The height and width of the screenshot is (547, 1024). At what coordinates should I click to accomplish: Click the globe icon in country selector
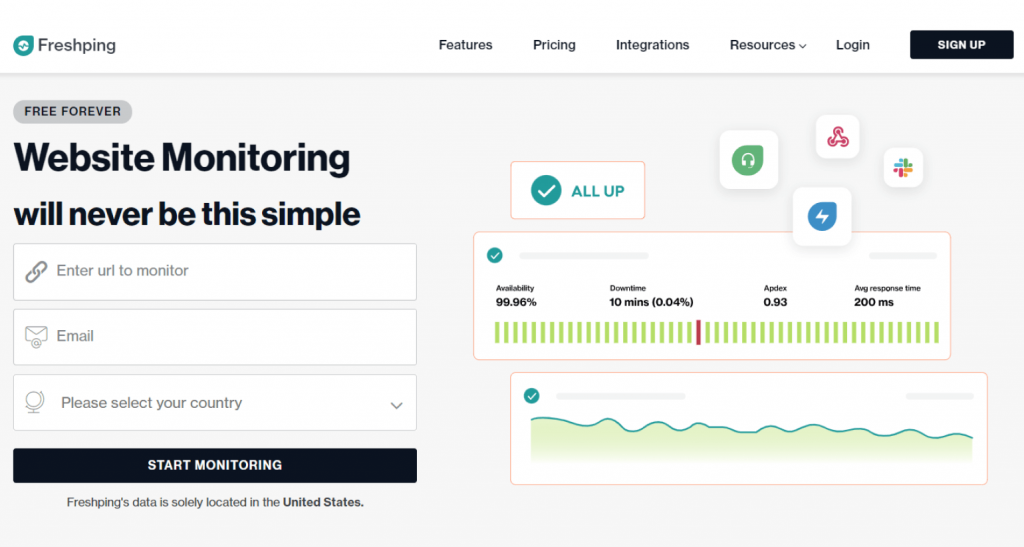[35, 402]
